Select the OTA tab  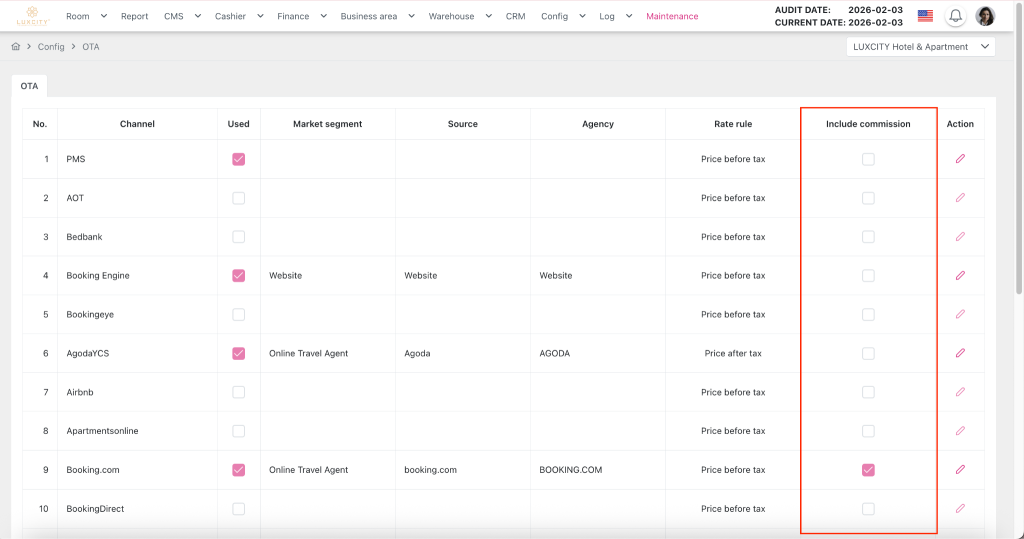(x=29, y=86)
